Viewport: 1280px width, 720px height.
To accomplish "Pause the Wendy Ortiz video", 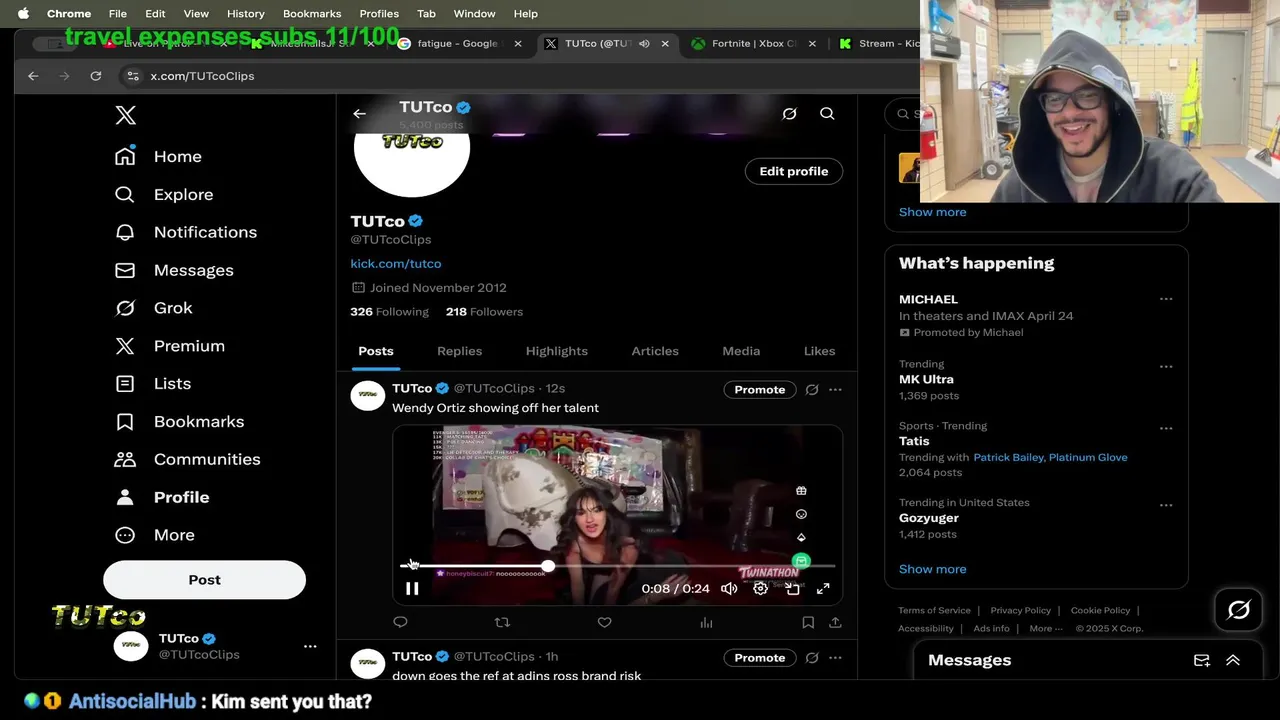I will pos(412,589).
